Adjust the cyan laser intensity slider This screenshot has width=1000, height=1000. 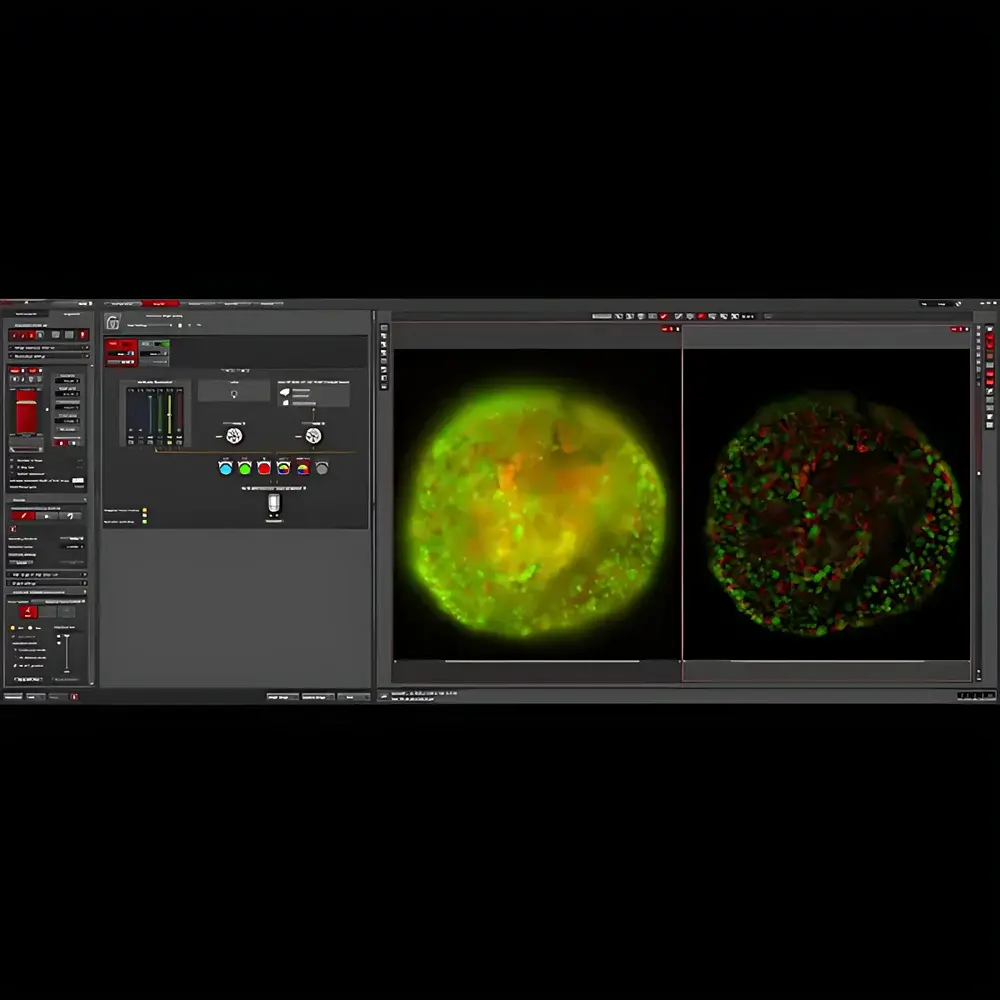pos(151,416)
